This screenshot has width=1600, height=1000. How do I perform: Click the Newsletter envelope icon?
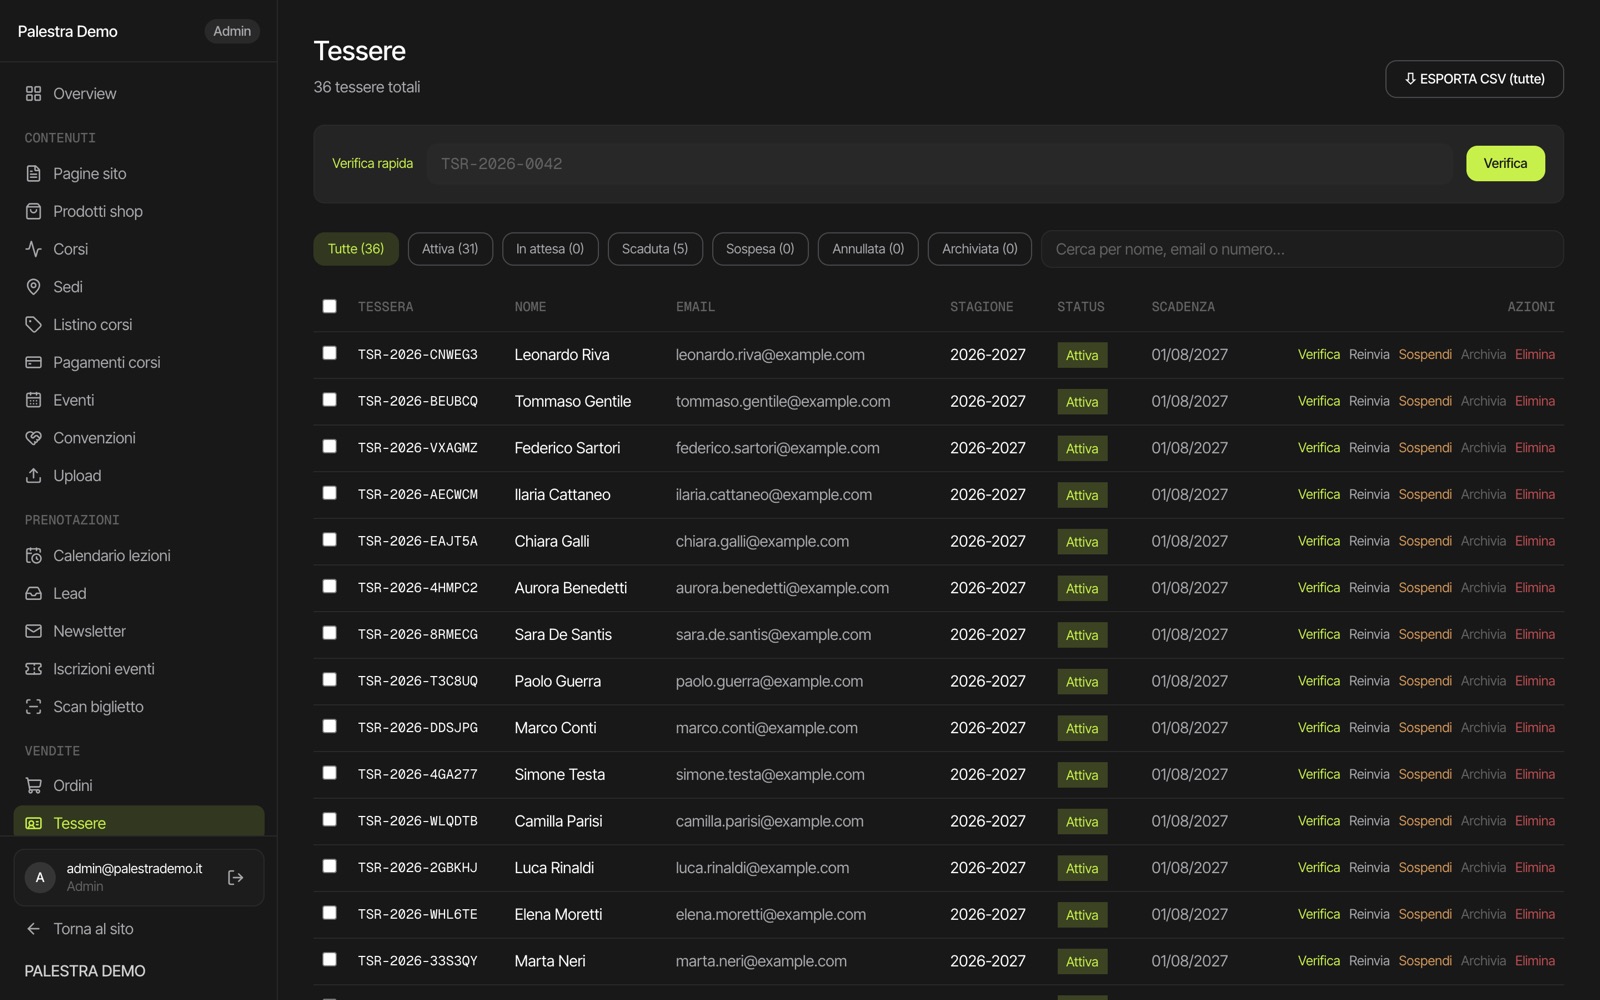pyautogui.click(x=33, y=631)
